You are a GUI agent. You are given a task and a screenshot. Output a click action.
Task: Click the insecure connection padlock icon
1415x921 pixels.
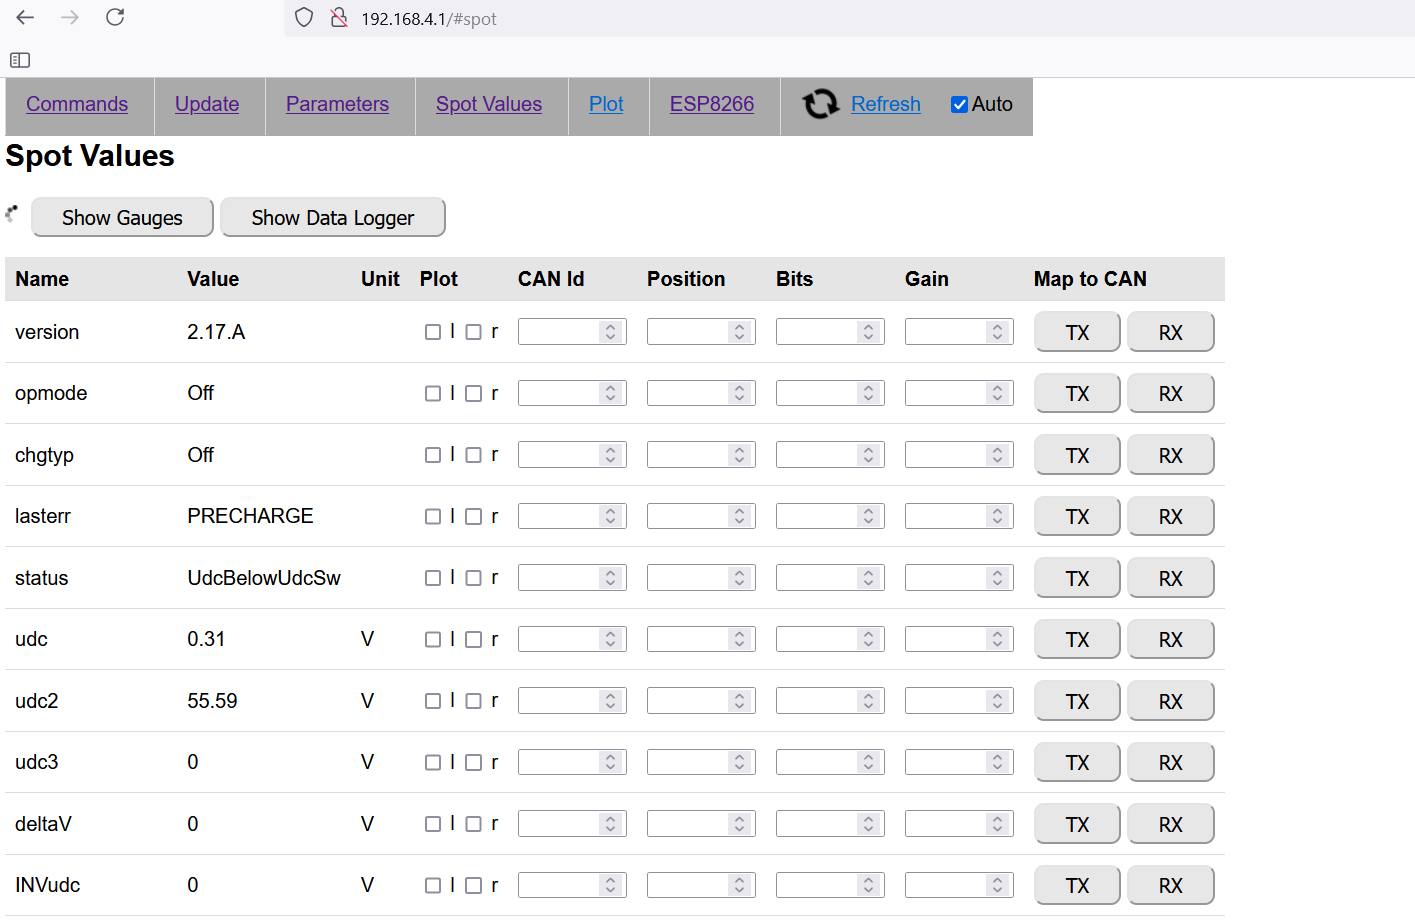(339, 18)
